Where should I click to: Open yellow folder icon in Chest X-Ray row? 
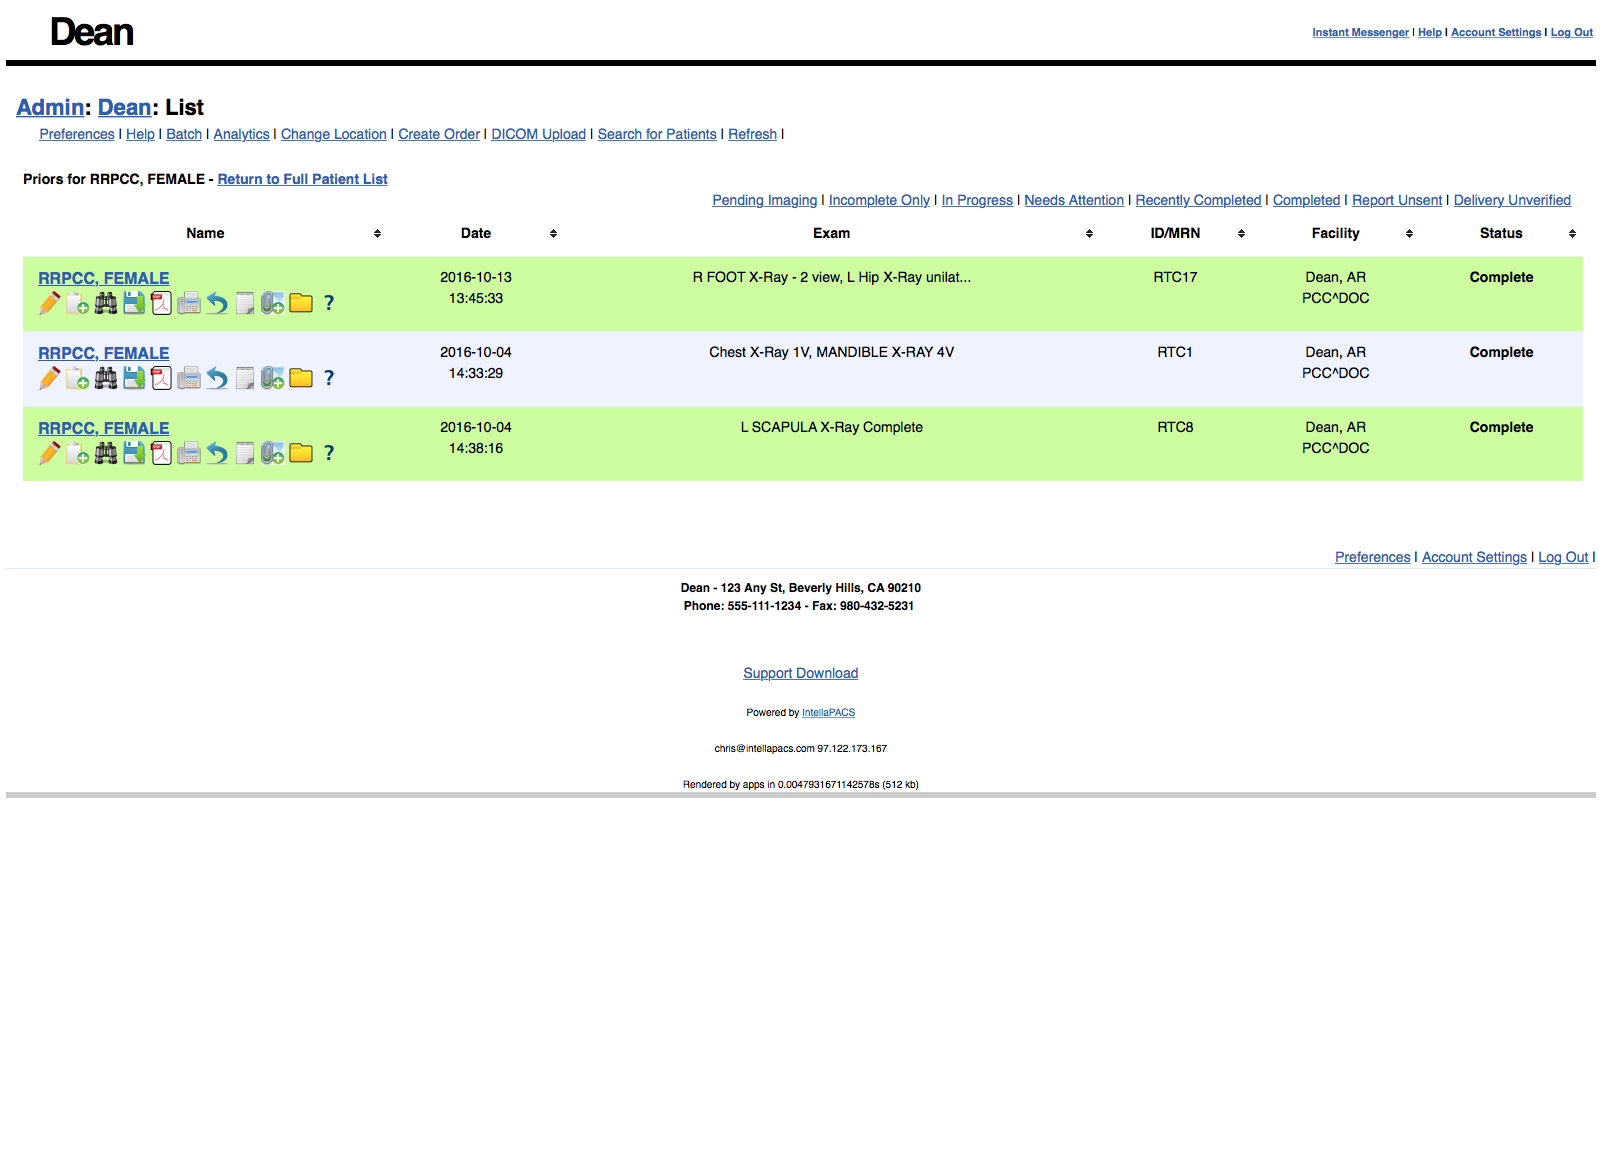pyautogui.click(x=301, y=378)
